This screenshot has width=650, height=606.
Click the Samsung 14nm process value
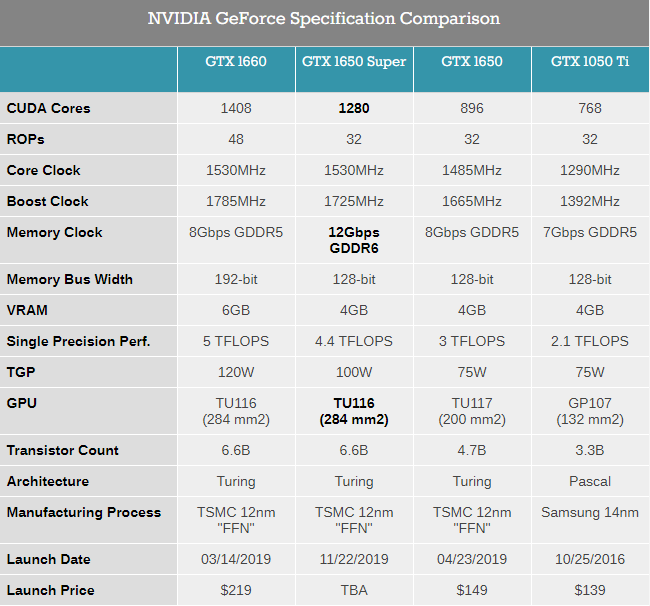click(x=590, y=512)
